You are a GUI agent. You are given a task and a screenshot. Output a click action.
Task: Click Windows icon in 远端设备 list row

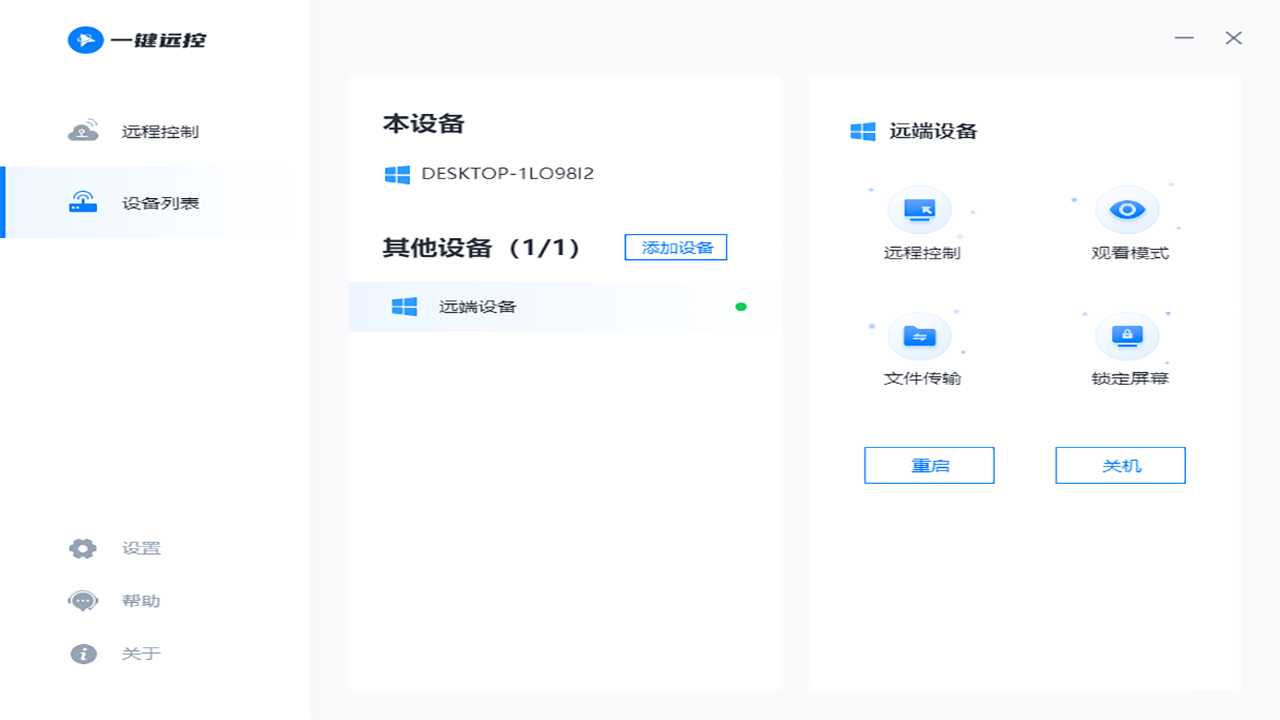[x=404, y=307]
